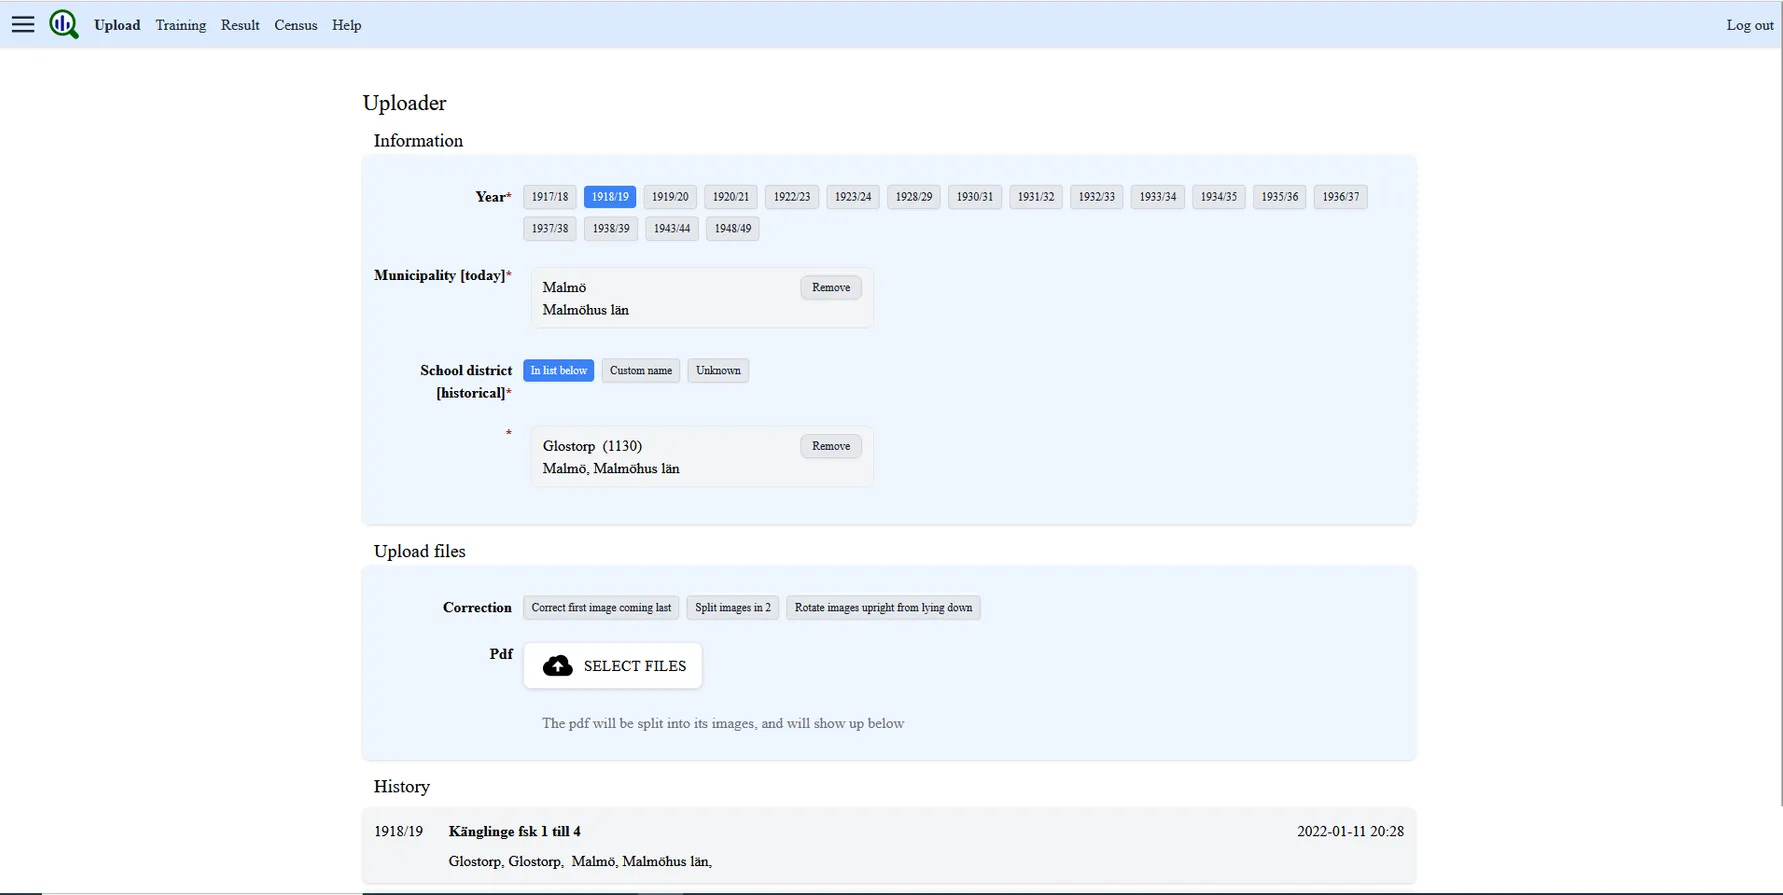Open the Training menu item
Image resolution: width=1783 pixels, height=895 pixels.
[180, 25]
